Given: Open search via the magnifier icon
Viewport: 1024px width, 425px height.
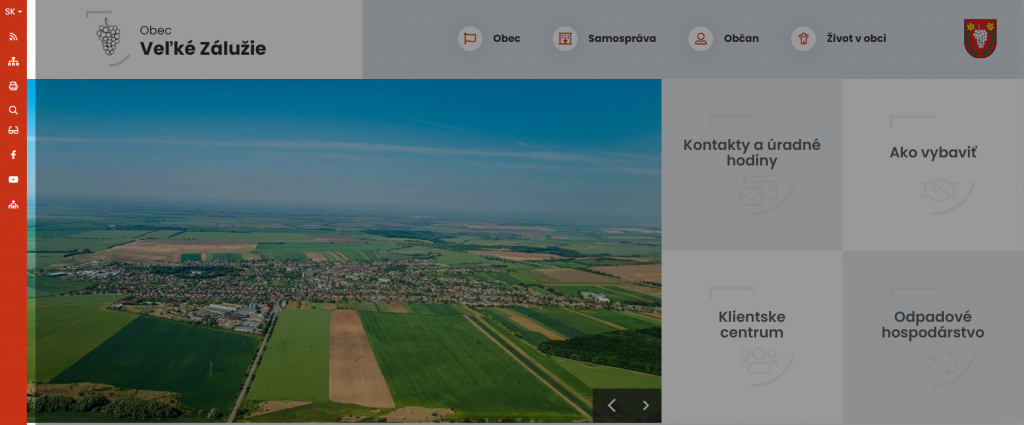Looking at the screenshot, I should point(13,110).
